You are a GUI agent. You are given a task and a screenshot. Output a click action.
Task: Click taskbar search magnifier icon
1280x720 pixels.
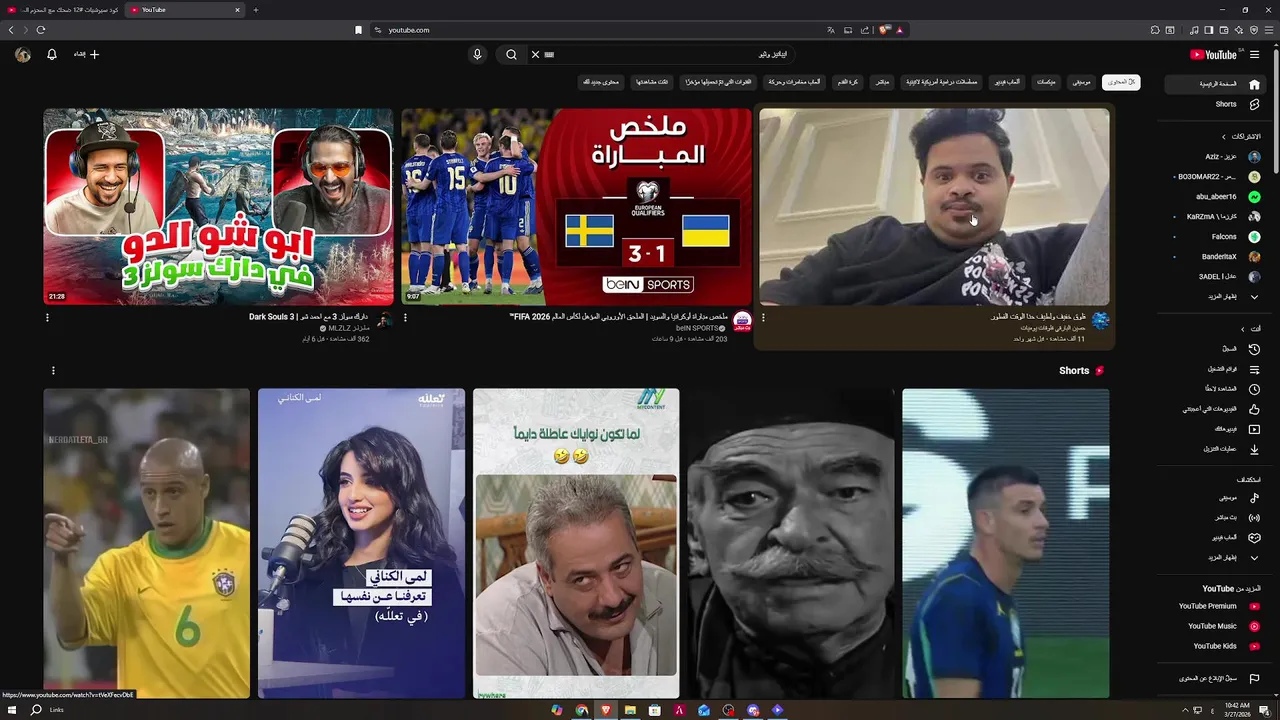point(36,710)
